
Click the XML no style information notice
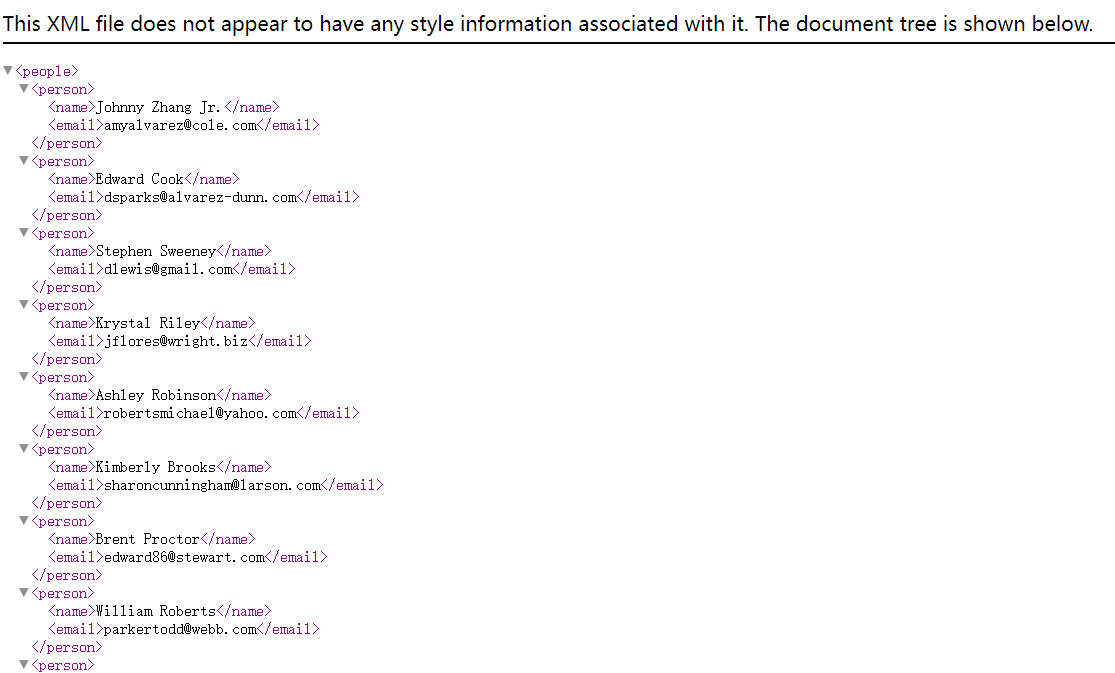pos(548,23)
